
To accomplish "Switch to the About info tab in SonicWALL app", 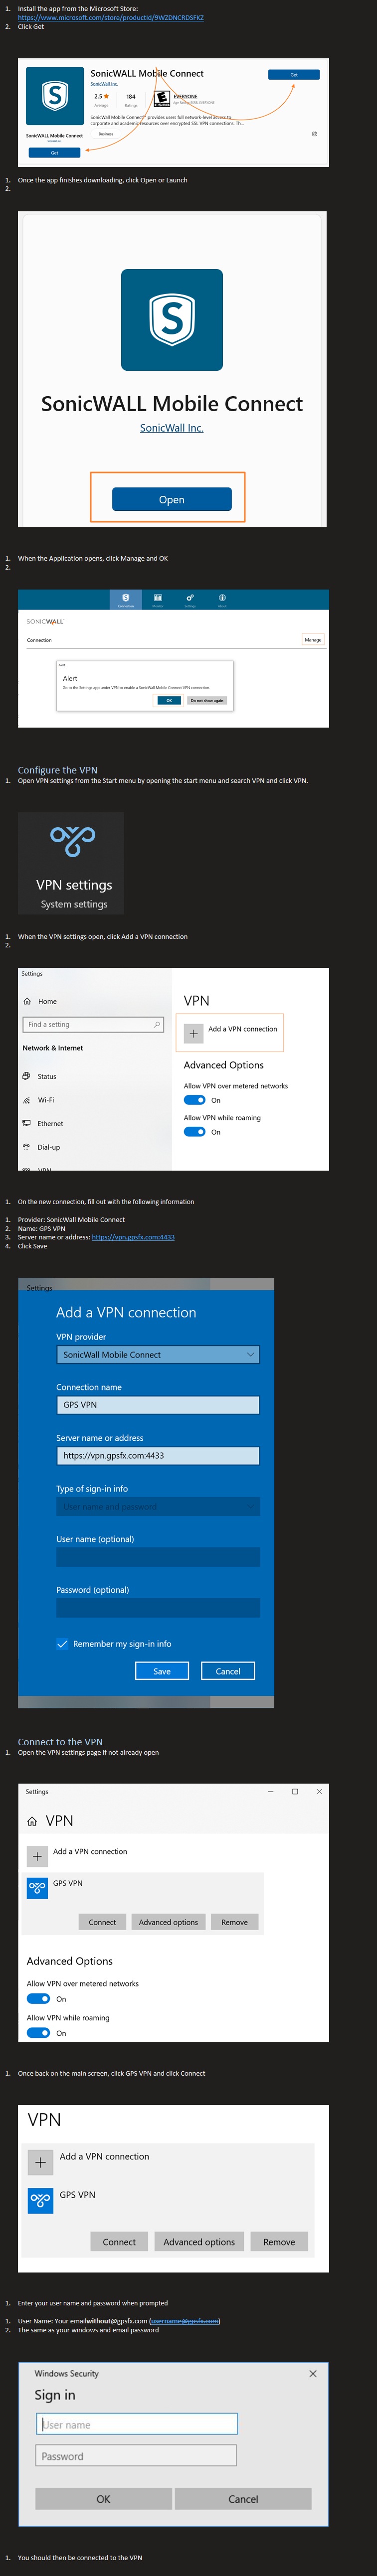I will (222, 600).
